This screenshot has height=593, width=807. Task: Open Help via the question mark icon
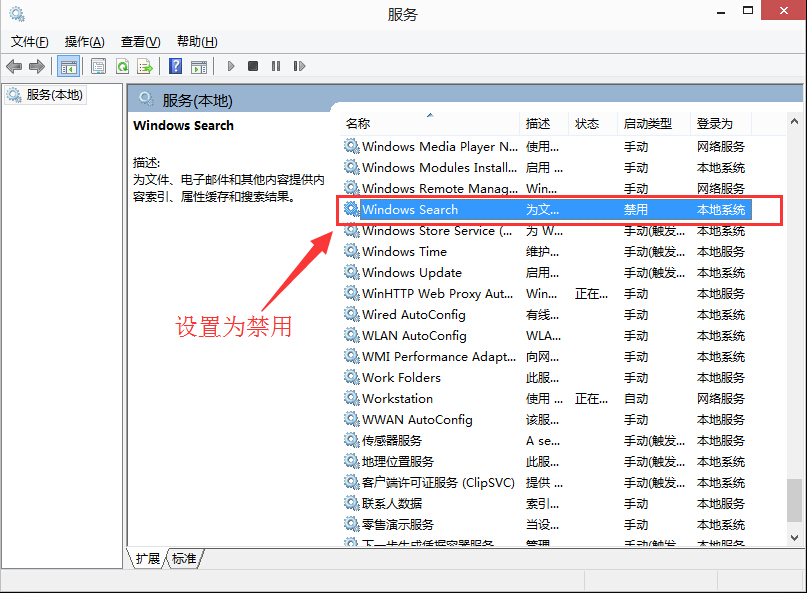[x=175, y=66]
